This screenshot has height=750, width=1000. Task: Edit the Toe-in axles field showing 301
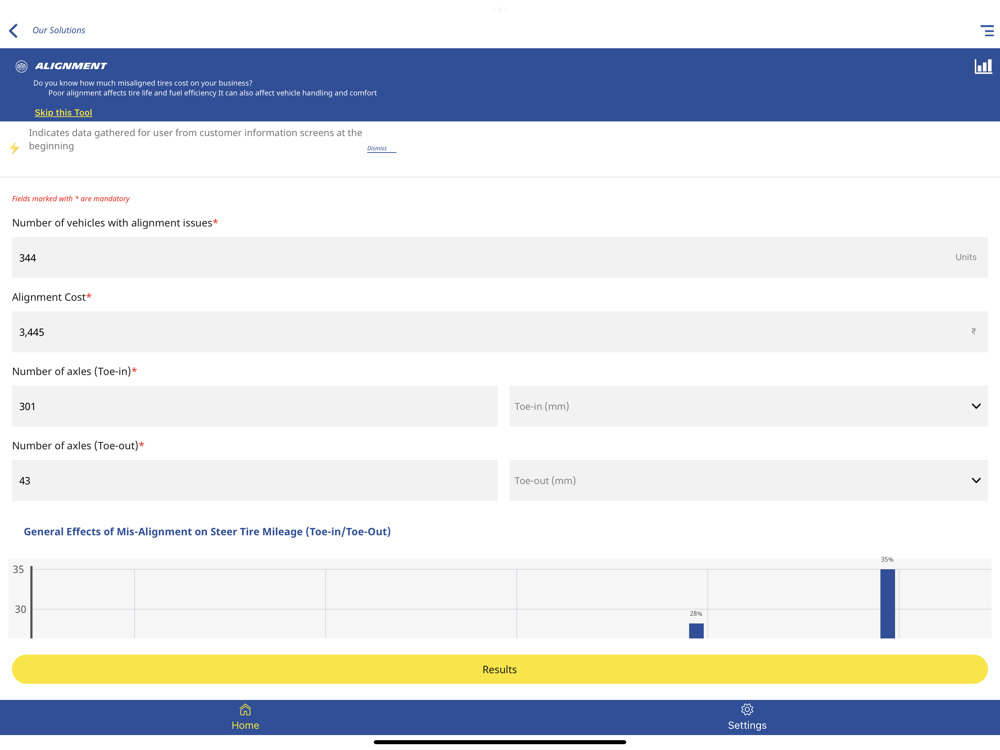coord(254,406)
